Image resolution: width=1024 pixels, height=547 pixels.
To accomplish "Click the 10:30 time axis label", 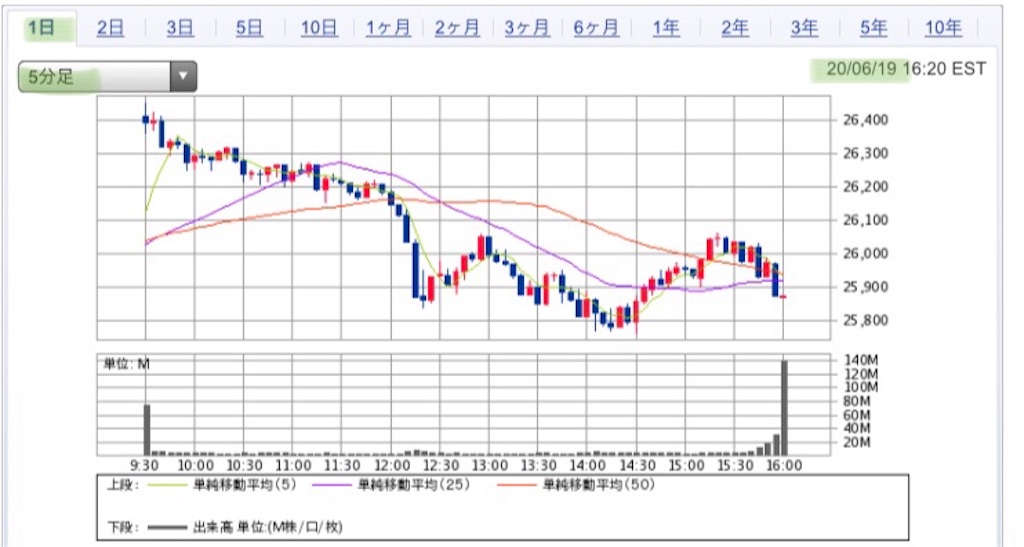I will (244, 465).
